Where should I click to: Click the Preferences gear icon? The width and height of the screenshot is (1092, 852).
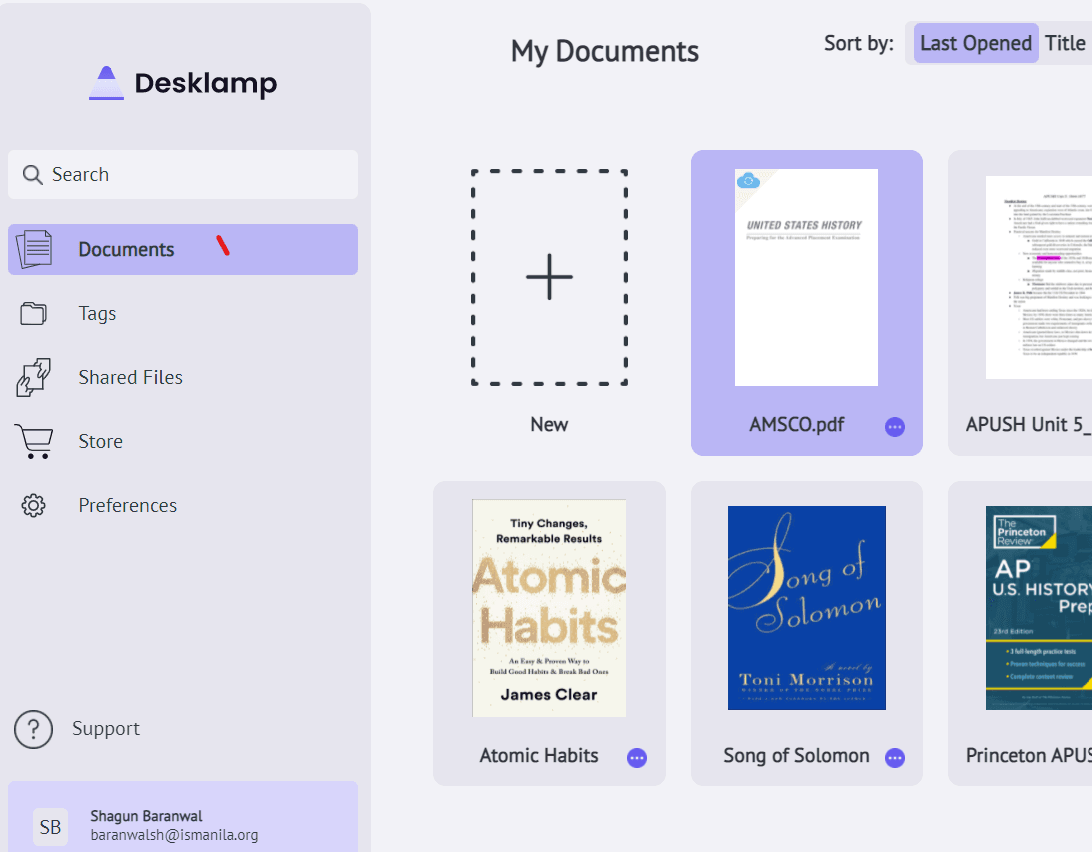click(33, 506)
